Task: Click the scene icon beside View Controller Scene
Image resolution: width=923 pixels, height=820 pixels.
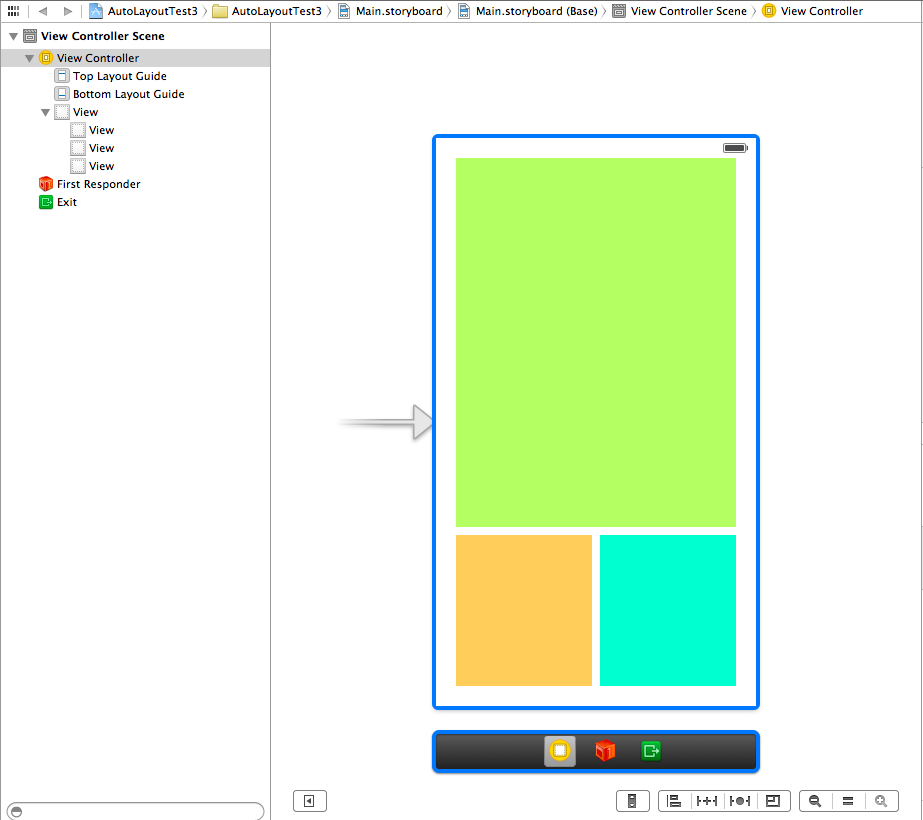Action: [x=29, y=36]
